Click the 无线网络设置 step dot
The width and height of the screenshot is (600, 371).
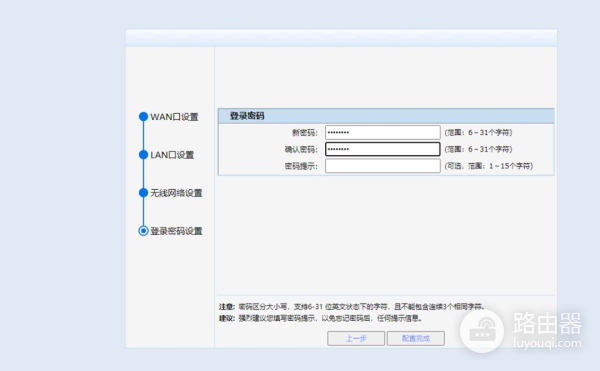coord(143,193)
